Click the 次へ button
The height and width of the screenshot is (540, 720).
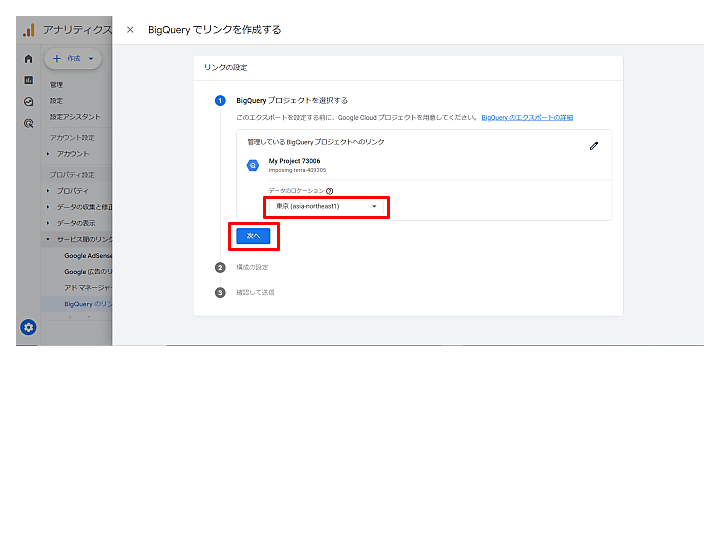coord(253,236)
